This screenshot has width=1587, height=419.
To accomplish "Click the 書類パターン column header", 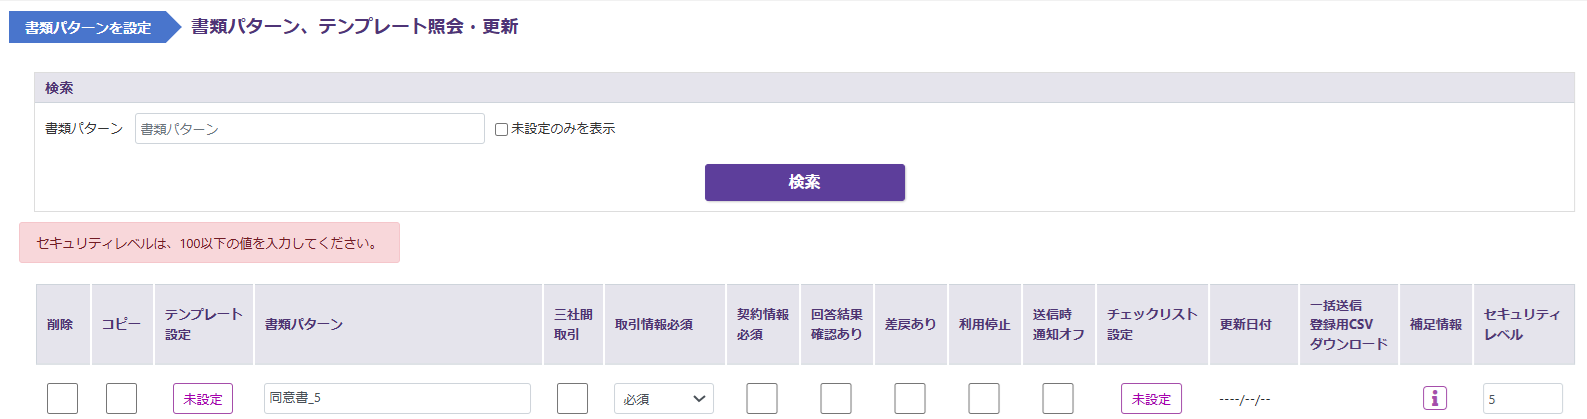I will (304, 324).
